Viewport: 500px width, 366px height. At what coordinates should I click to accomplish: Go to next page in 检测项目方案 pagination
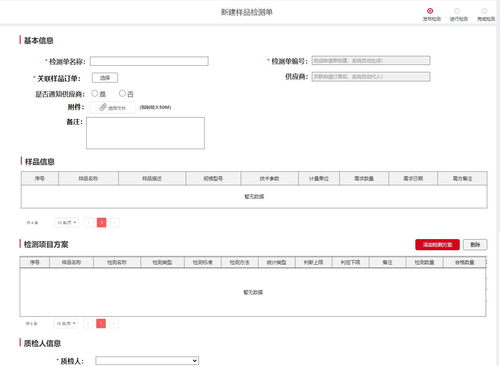[114, 323]
